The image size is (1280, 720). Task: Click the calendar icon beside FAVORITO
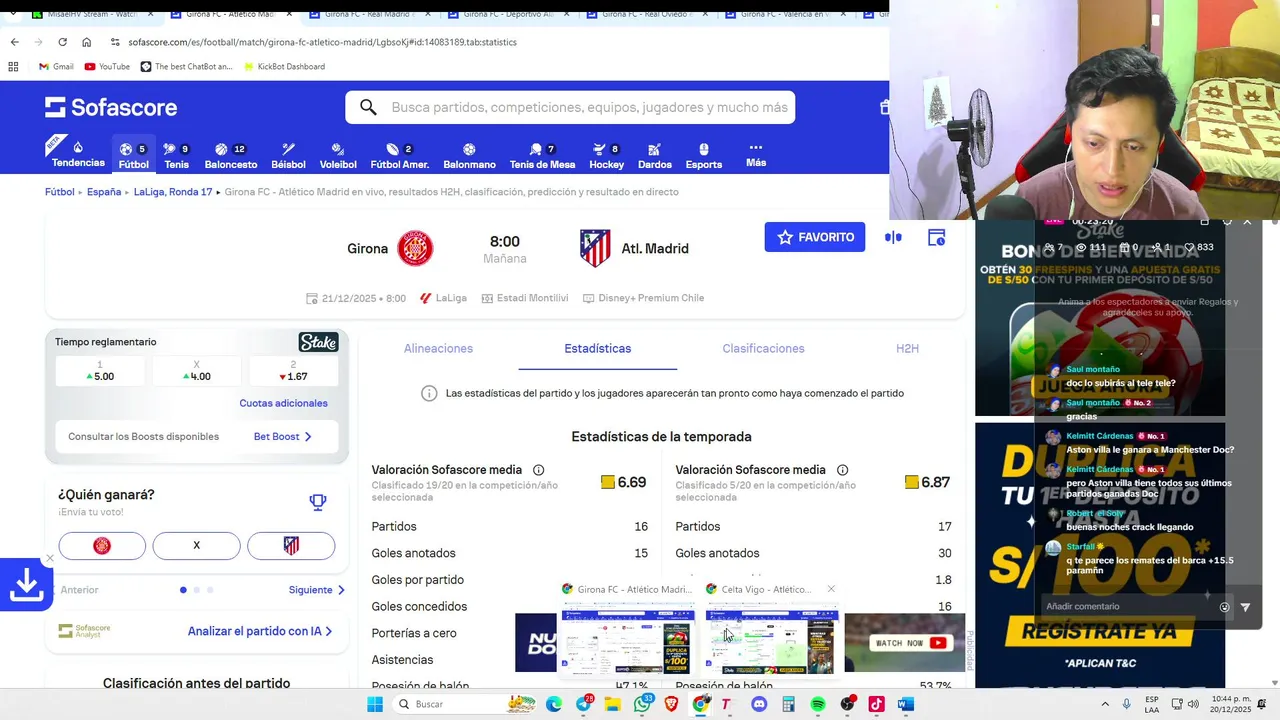(x=936, y=237)
